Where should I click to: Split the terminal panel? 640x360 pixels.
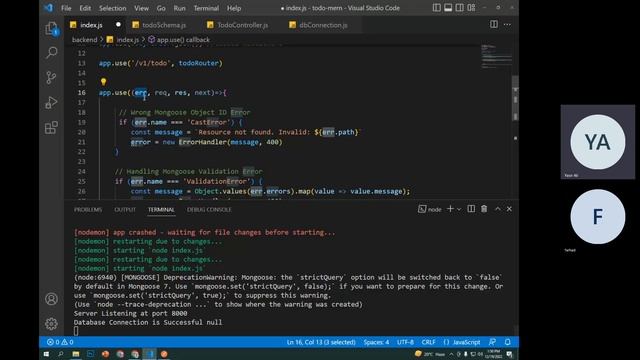tap(471, 209)
